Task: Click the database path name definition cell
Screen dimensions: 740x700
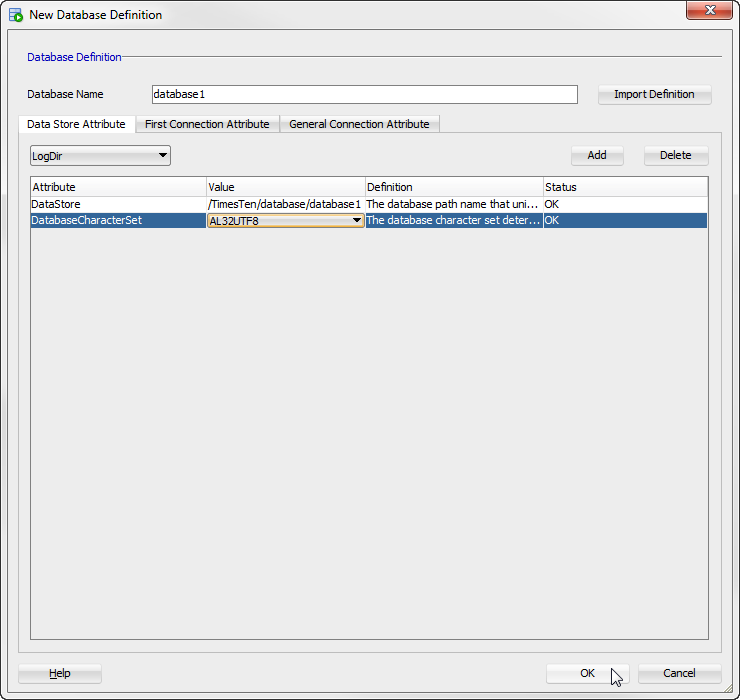Action: point(454,204)
